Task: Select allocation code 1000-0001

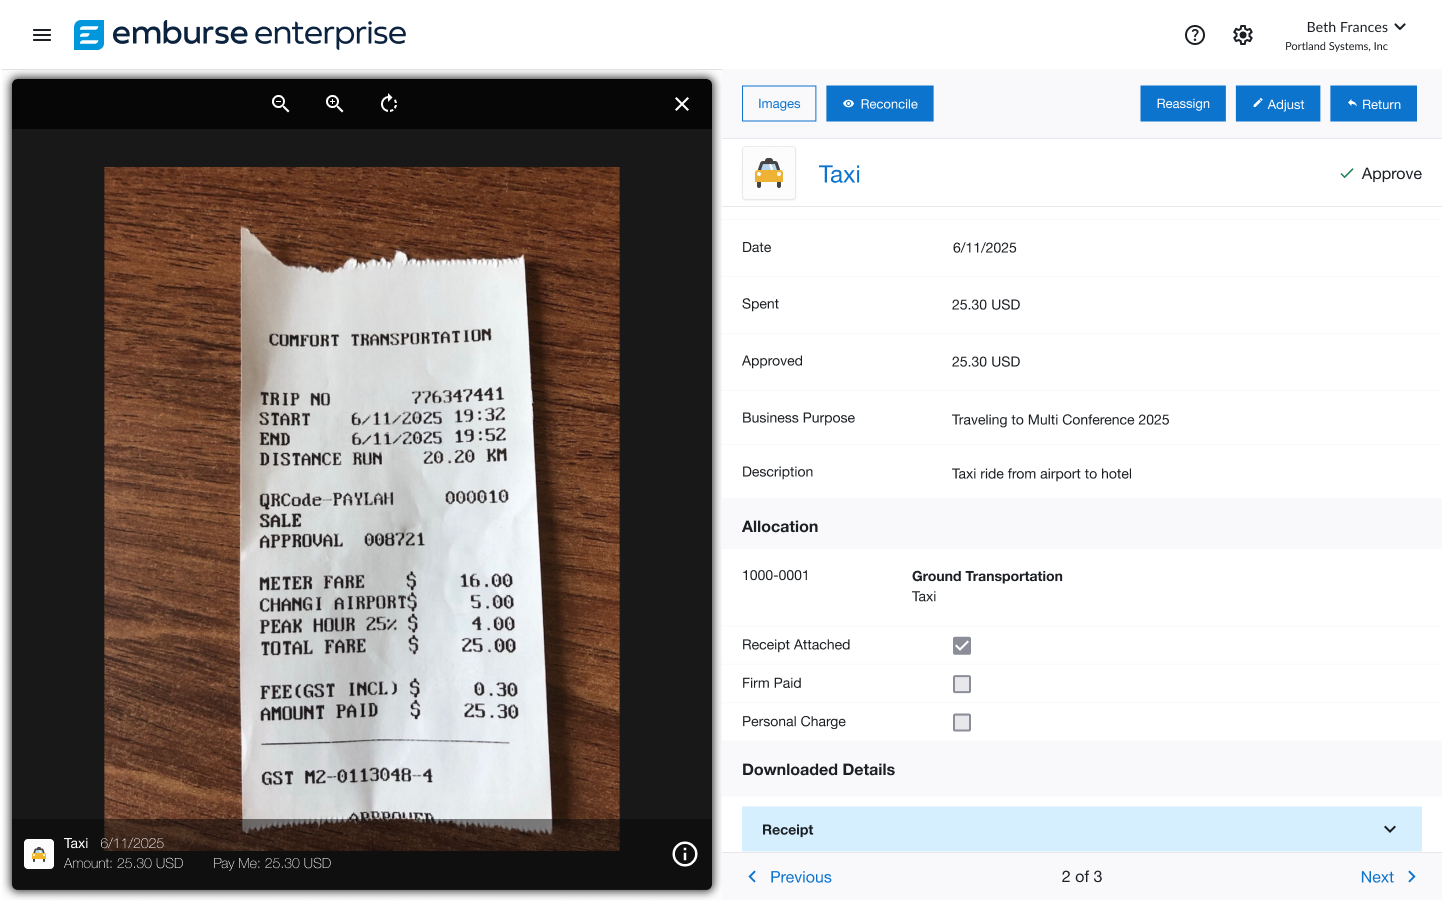Action: 775,576
